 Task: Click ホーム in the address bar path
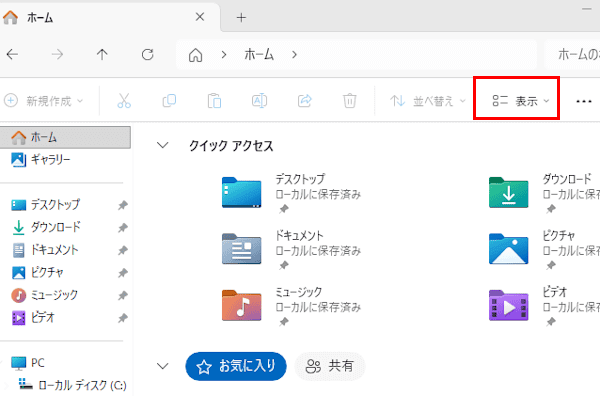click(x=259, y=55)
